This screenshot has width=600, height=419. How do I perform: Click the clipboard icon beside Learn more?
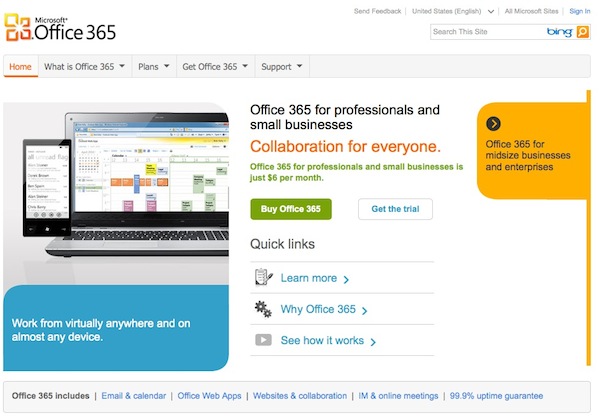coord(263,277)
